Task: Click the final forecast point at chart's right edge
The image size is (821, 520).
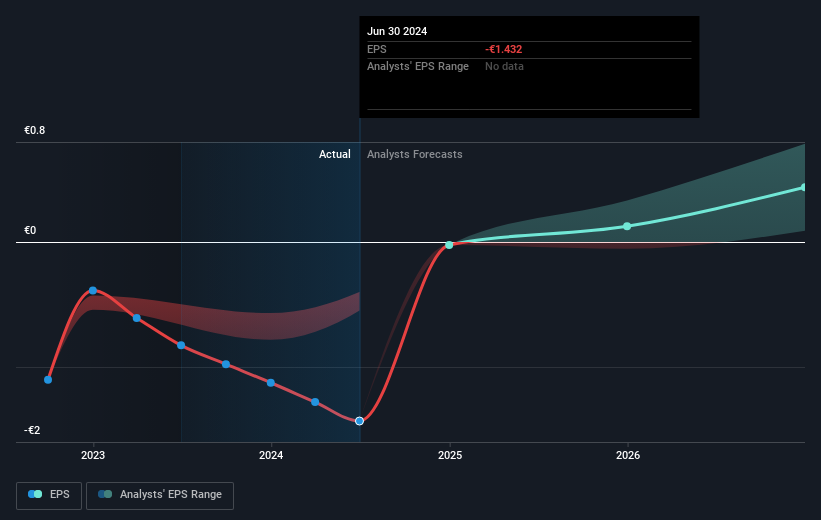Action: click(x=804, y=187)
